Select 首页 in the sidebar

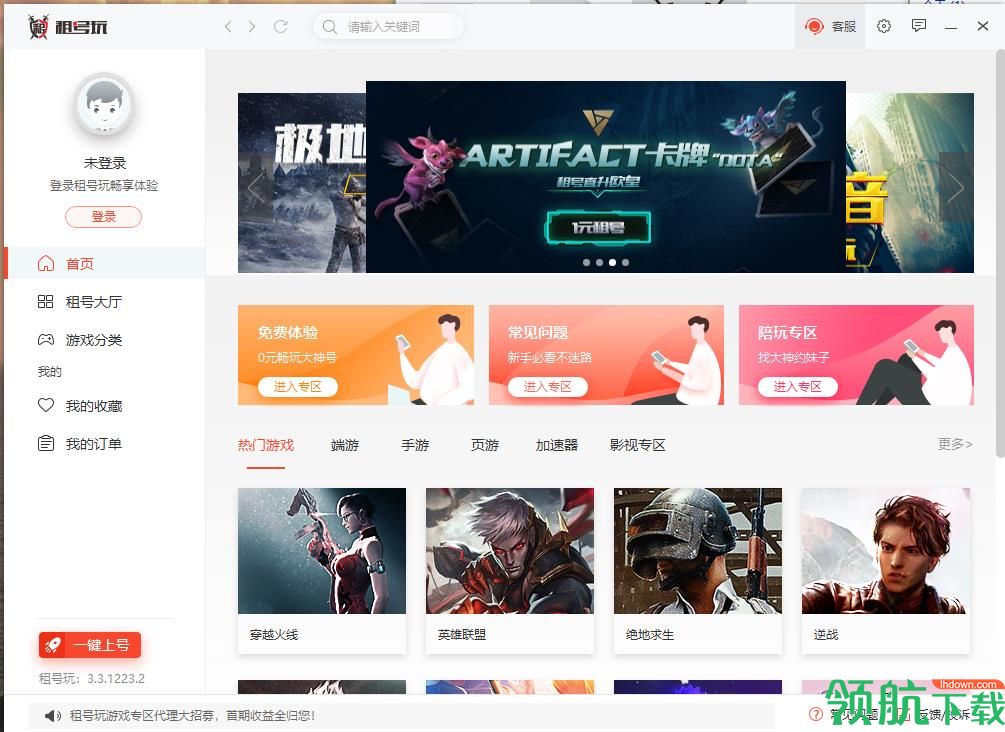tap(105, 263)
